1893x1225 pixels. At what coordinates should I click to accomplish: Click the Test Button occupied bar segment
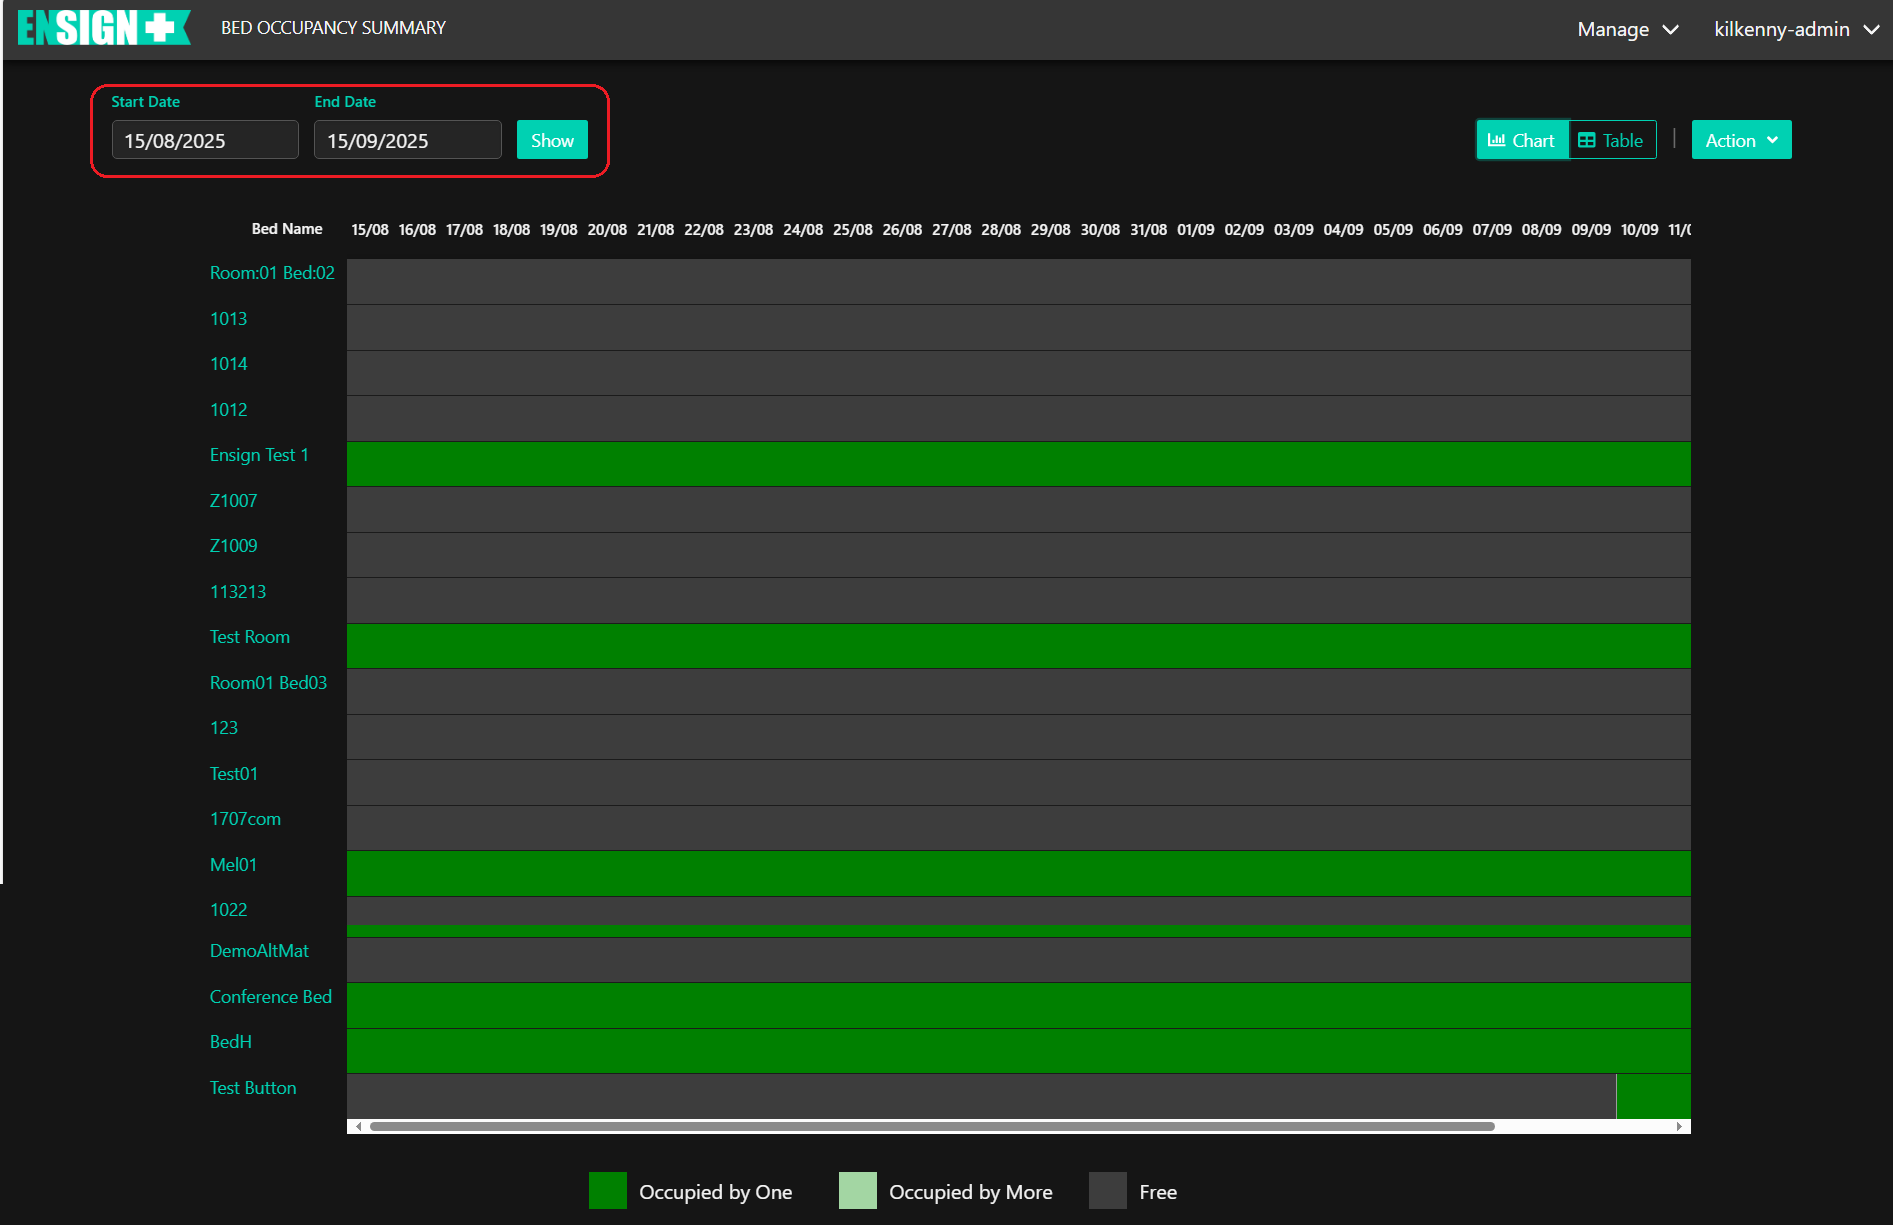point(1653,1096)
